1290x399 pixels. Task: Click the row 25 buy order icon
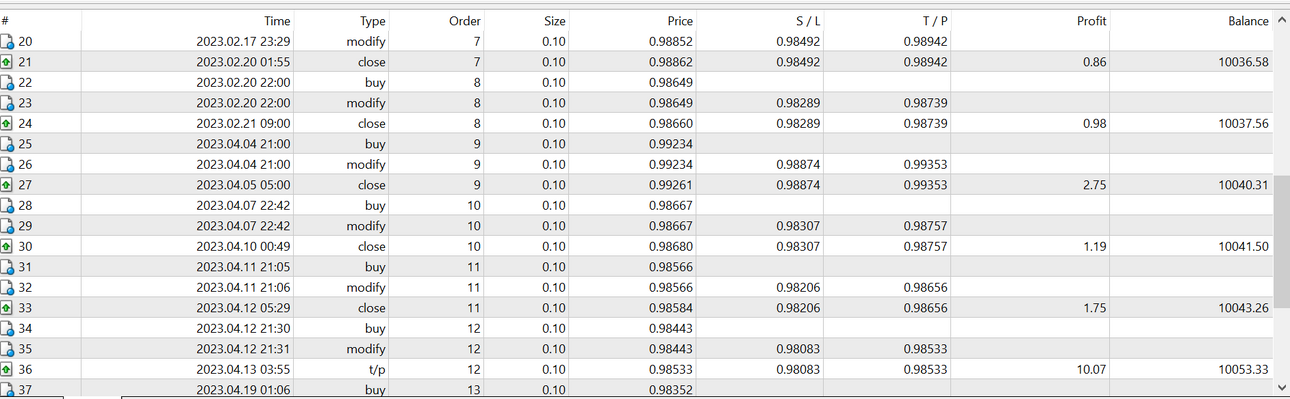click(8, 144)
